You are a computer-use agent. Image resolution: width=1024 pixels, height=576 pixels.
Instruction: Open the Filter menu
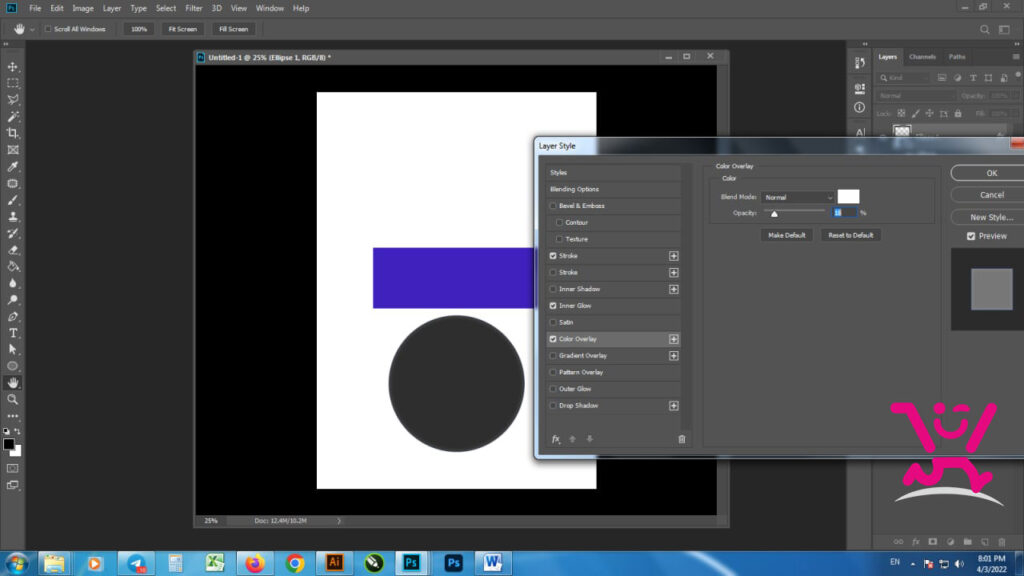193,8
